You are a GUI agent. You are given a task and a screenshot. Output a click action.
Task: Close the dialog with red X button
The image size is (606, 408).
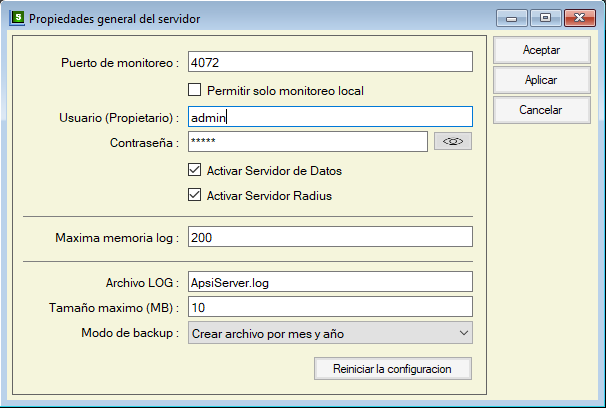coord(578,17)
